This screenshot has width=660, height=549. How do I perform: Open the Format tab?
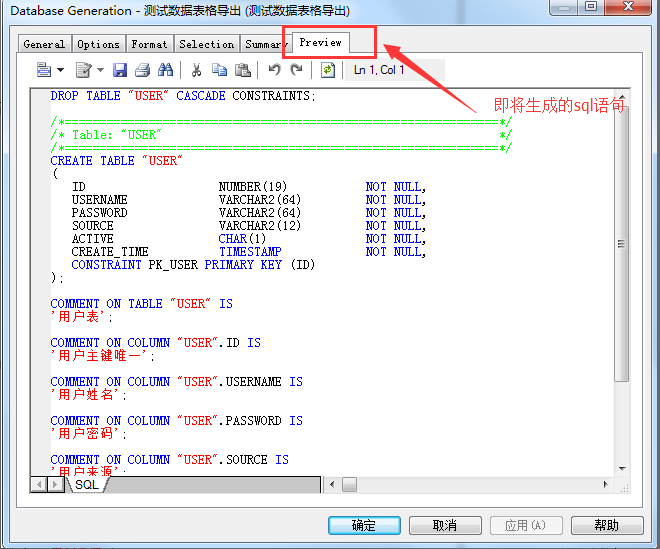tap(149, 44)
